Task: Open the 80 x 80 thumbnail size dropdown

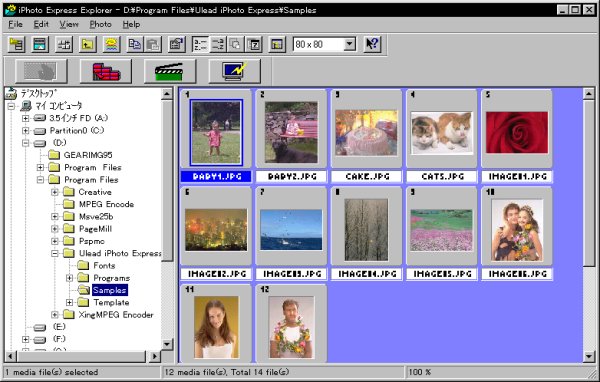Action: pyautogui.click(x=349, y=44)
